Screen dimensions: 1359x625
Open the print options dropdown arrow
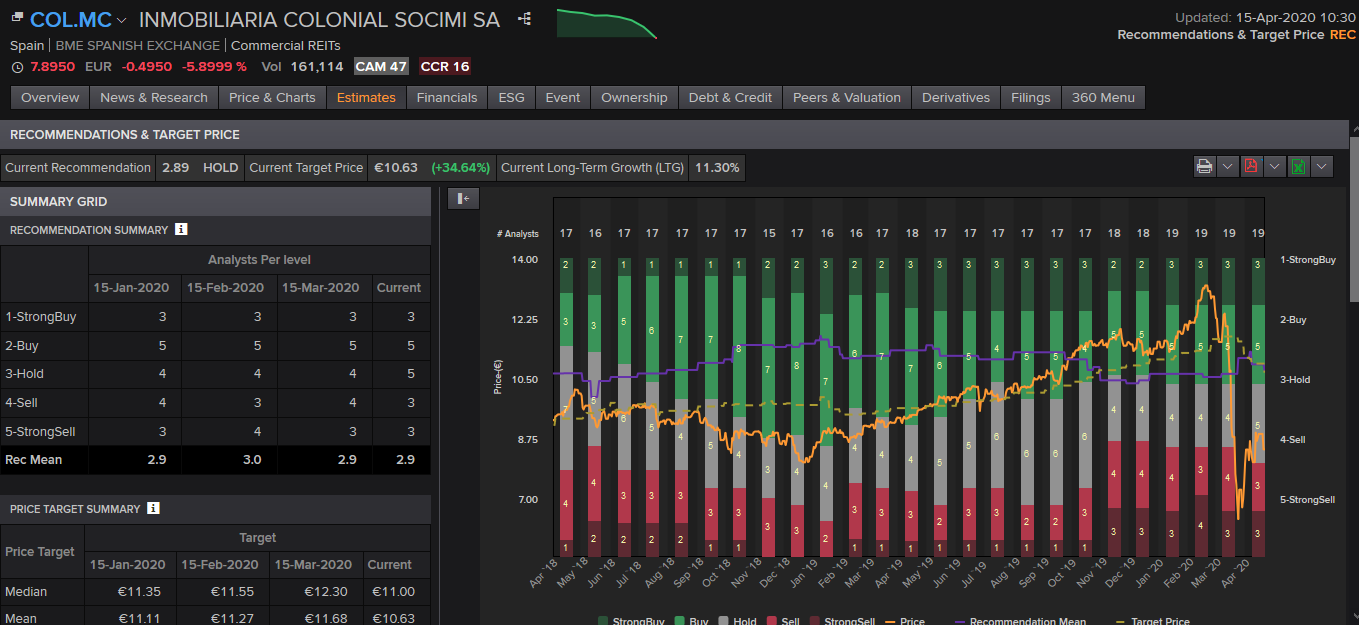coord(1227,167)
